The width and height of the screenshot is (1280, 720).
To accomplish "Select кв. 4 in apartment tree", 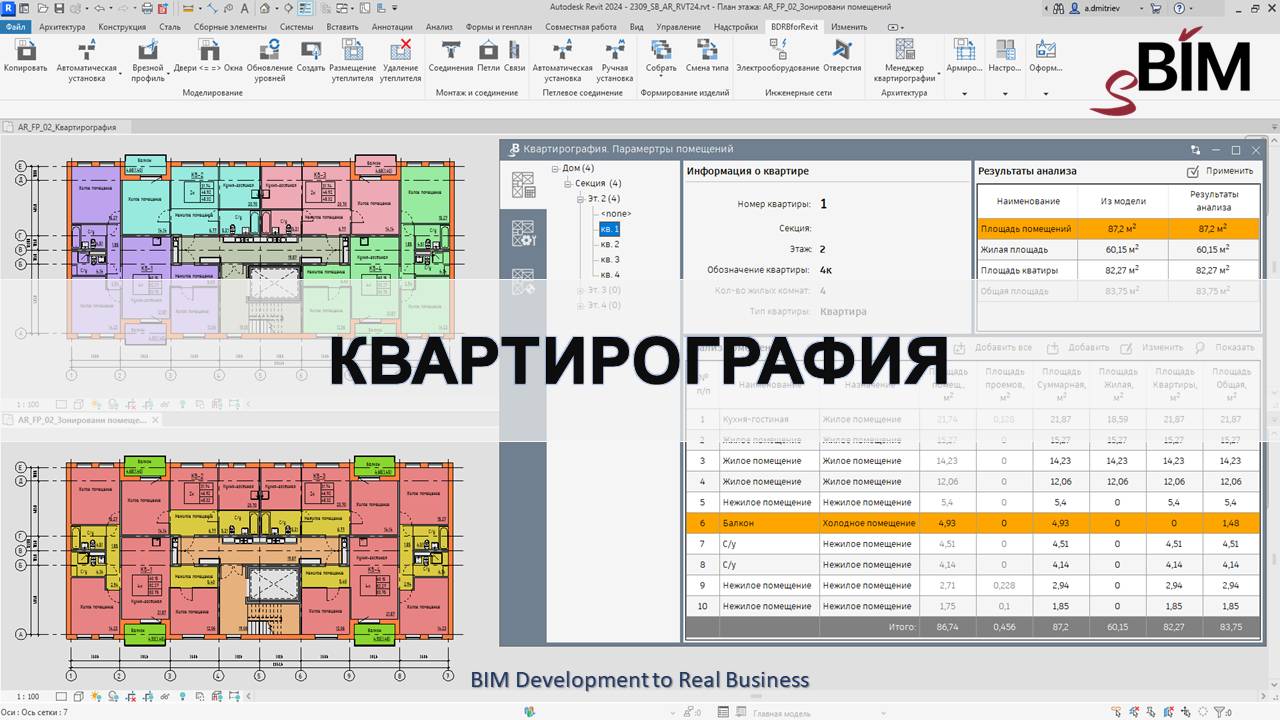I will pos(610,274).
